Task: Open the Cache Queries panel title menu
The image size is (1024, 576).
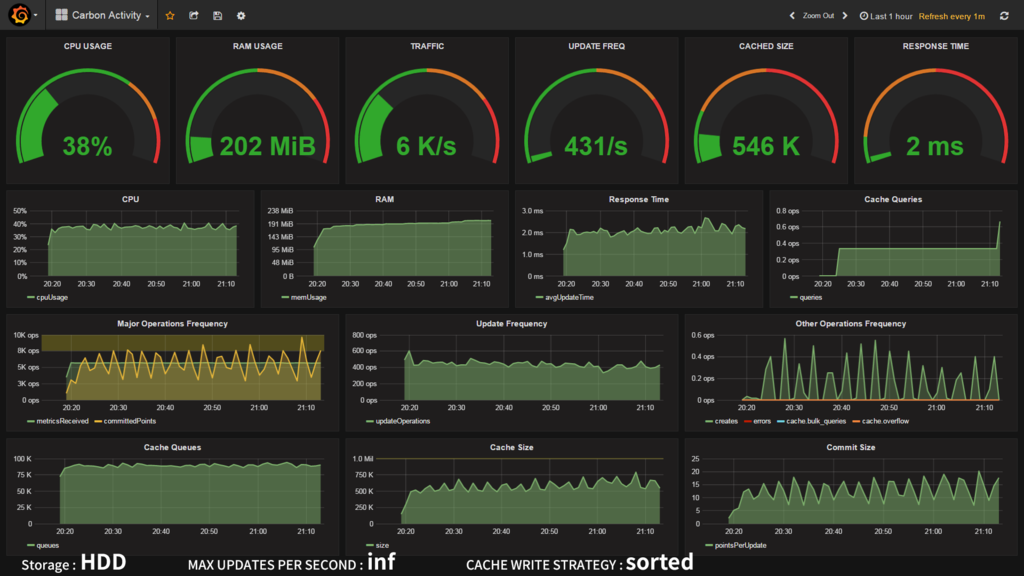Action: 893,199
